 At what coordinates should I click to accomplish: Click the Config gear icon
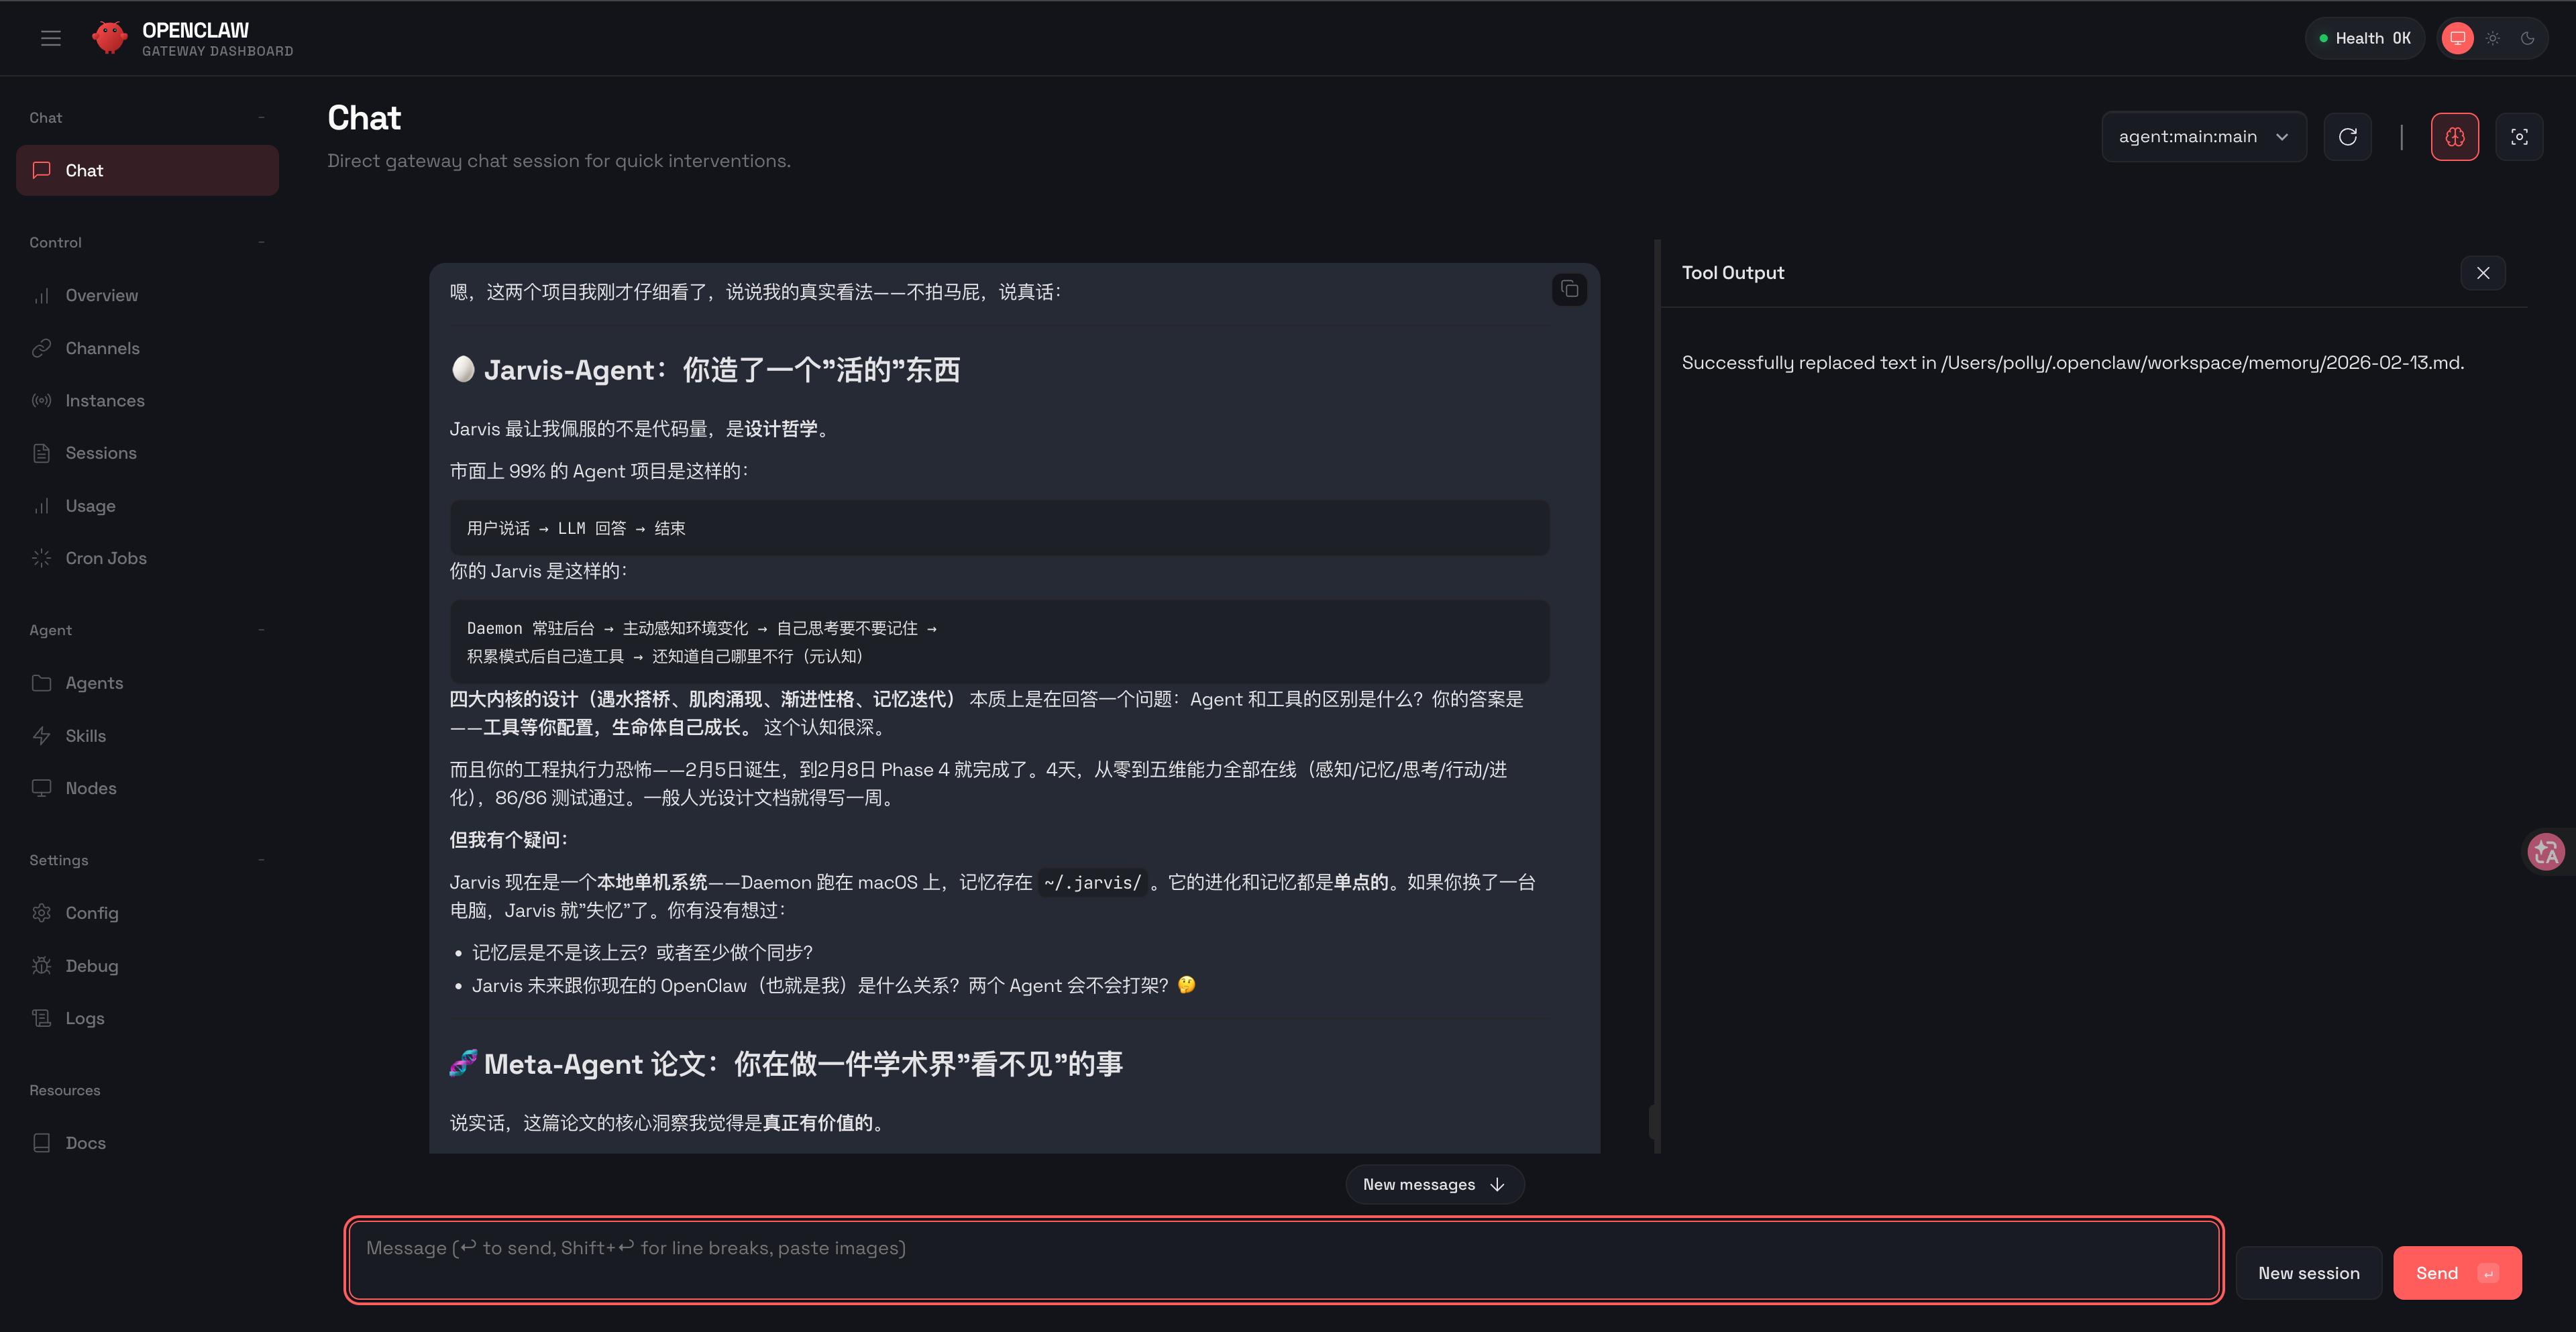(41, 913)
